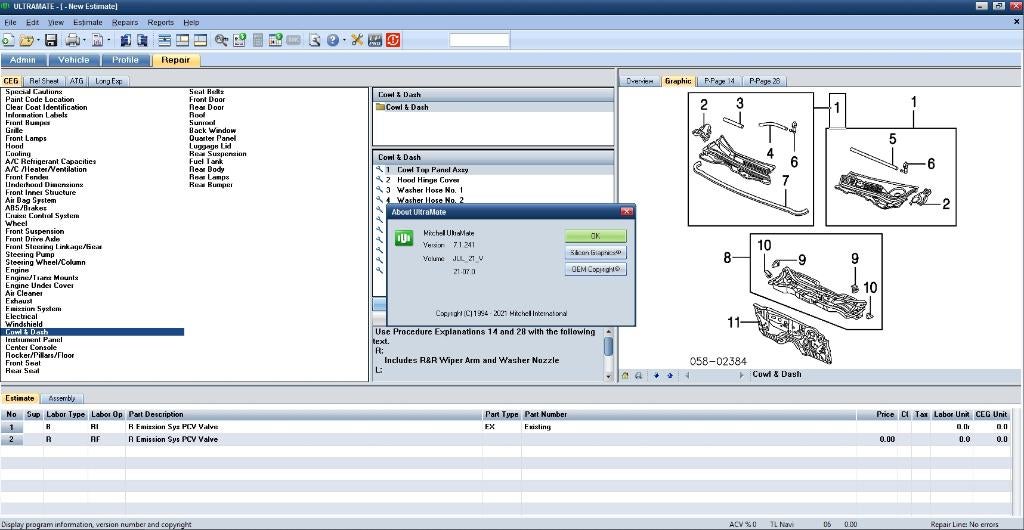This screenshot has width=1024, height=530.
Task: Open the dropdown arrow next to Help icon
Action: point(344,40)
